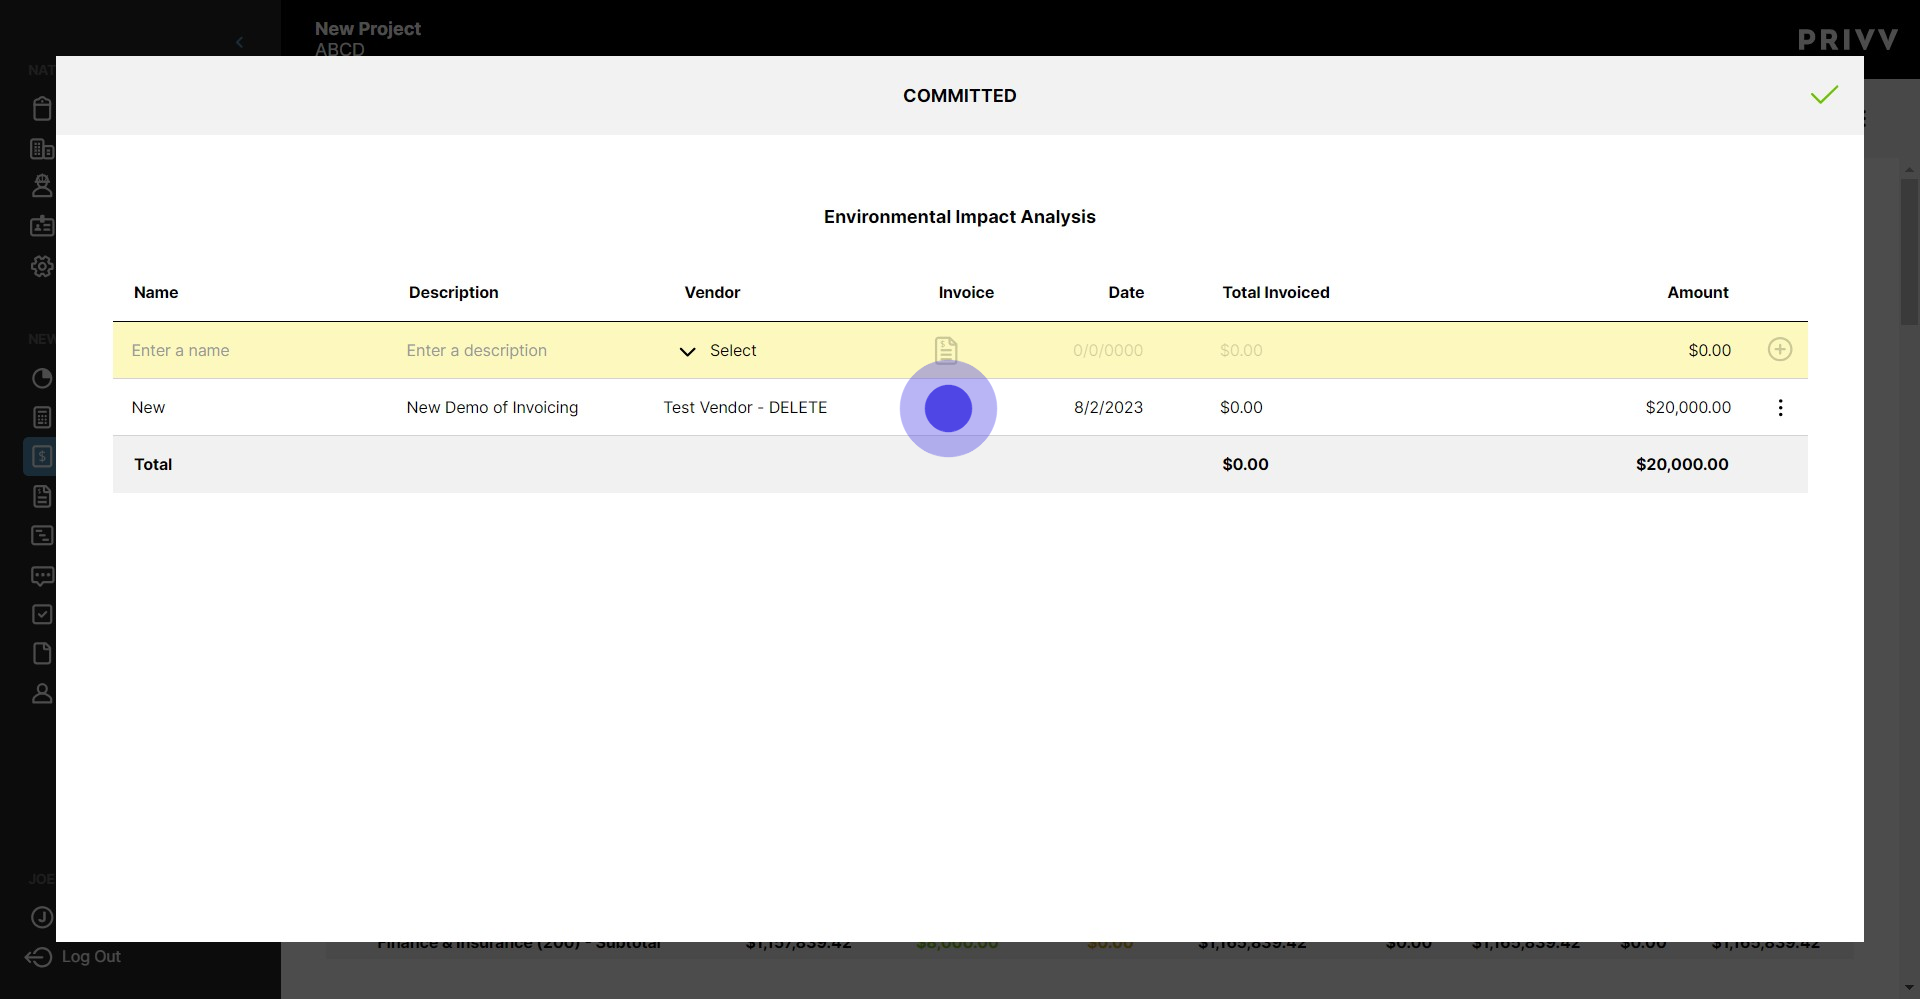Add the new row with plus icon
The image size is (1920, 999).
pyautogui.click(x=1780, y=350)
